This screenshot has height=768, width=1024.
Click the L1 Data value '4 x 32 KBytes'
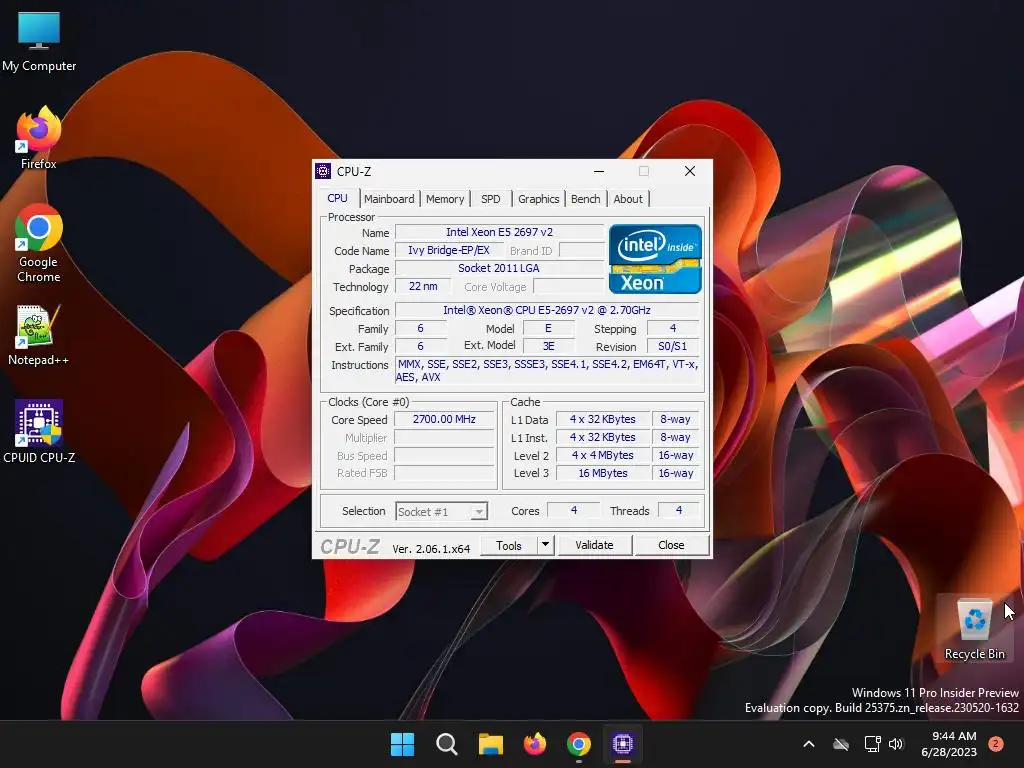[603, 419]
